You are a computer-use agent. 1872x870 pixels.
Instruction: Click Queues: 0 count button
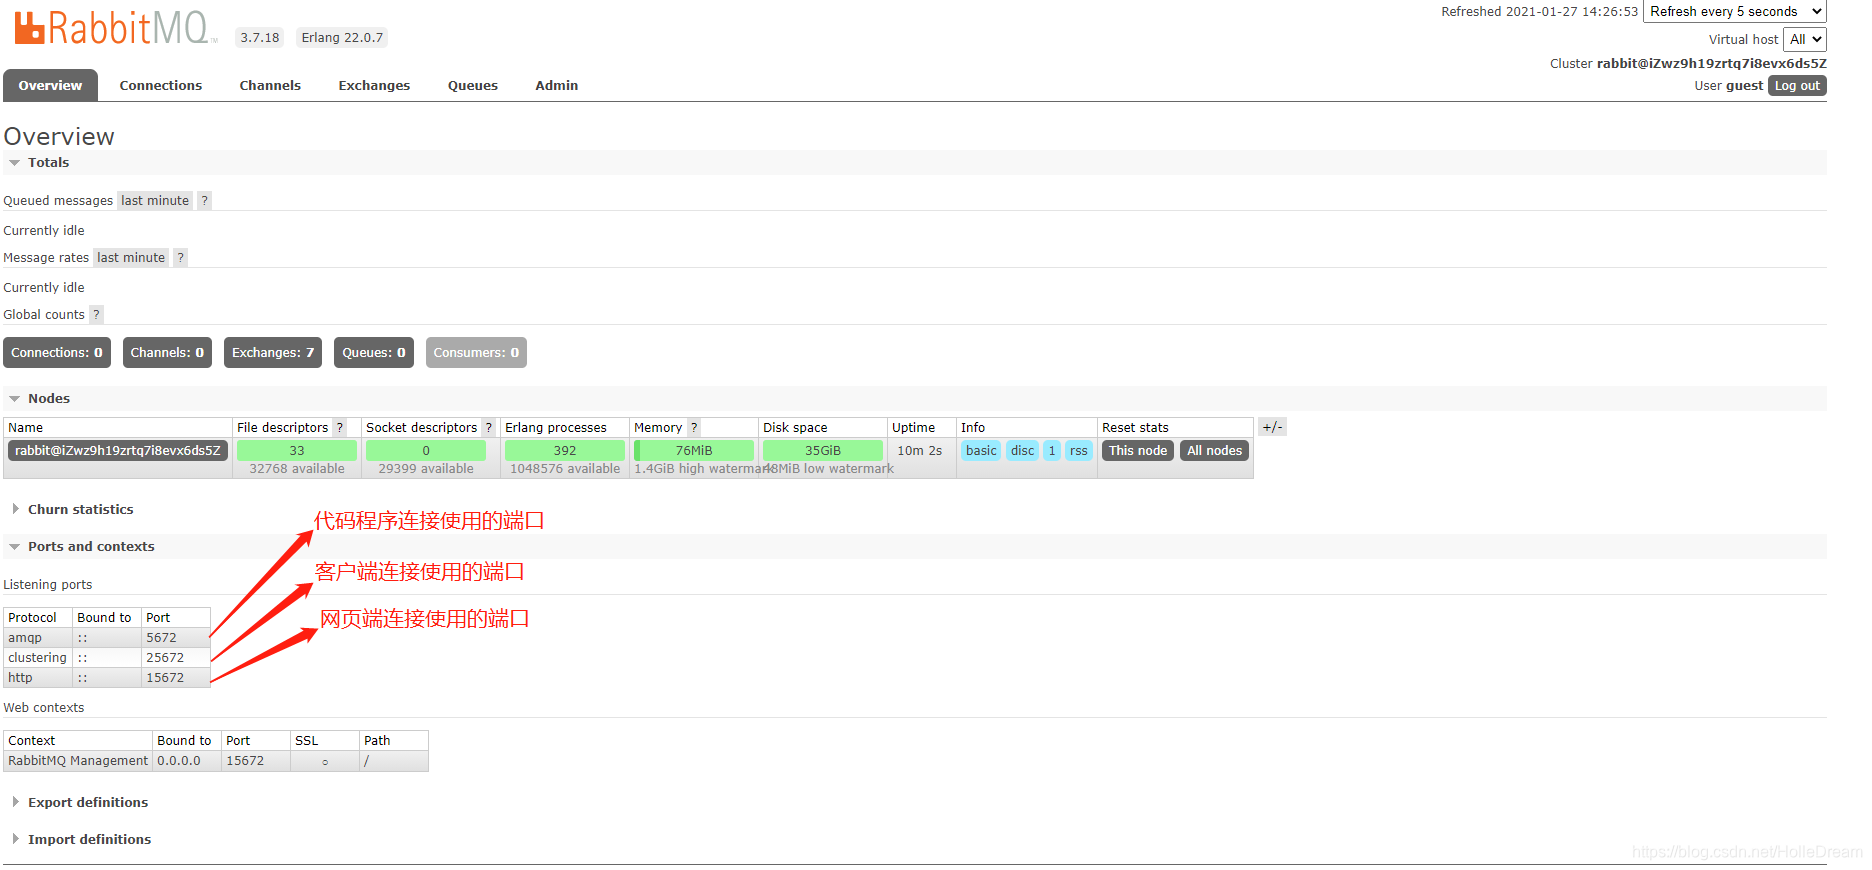(x=374, y=352)
